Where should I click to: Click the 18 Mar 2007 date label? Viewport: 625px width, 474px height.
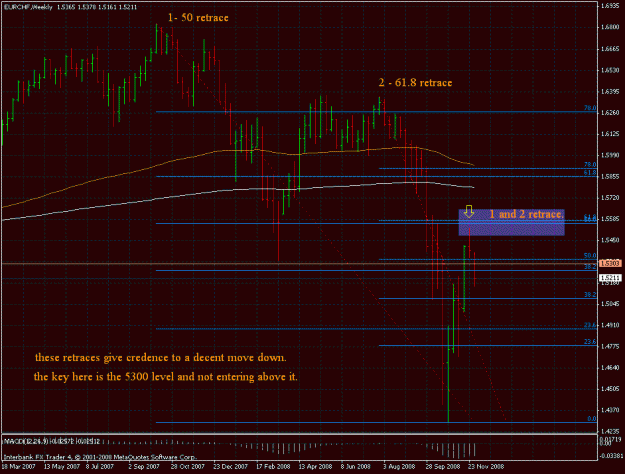tap(18, 466)
